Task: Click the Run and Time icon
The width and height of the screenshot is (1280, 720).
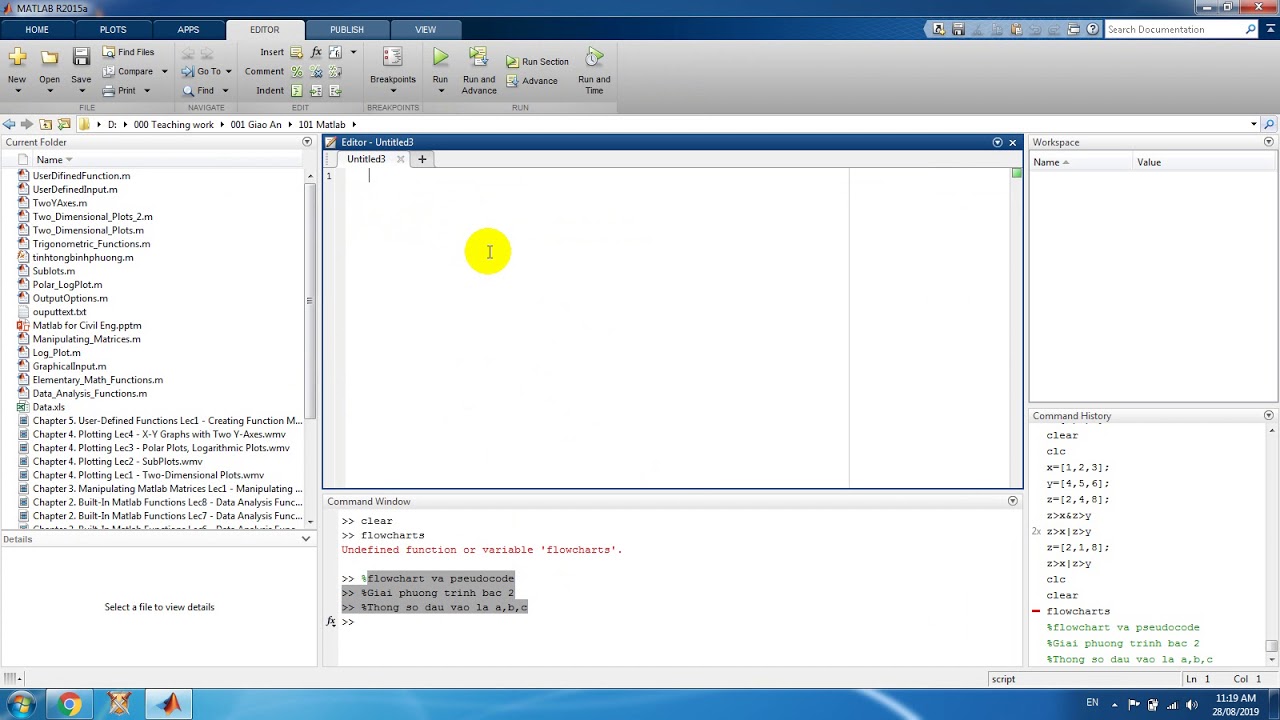Action: click(x=594, y=57)
